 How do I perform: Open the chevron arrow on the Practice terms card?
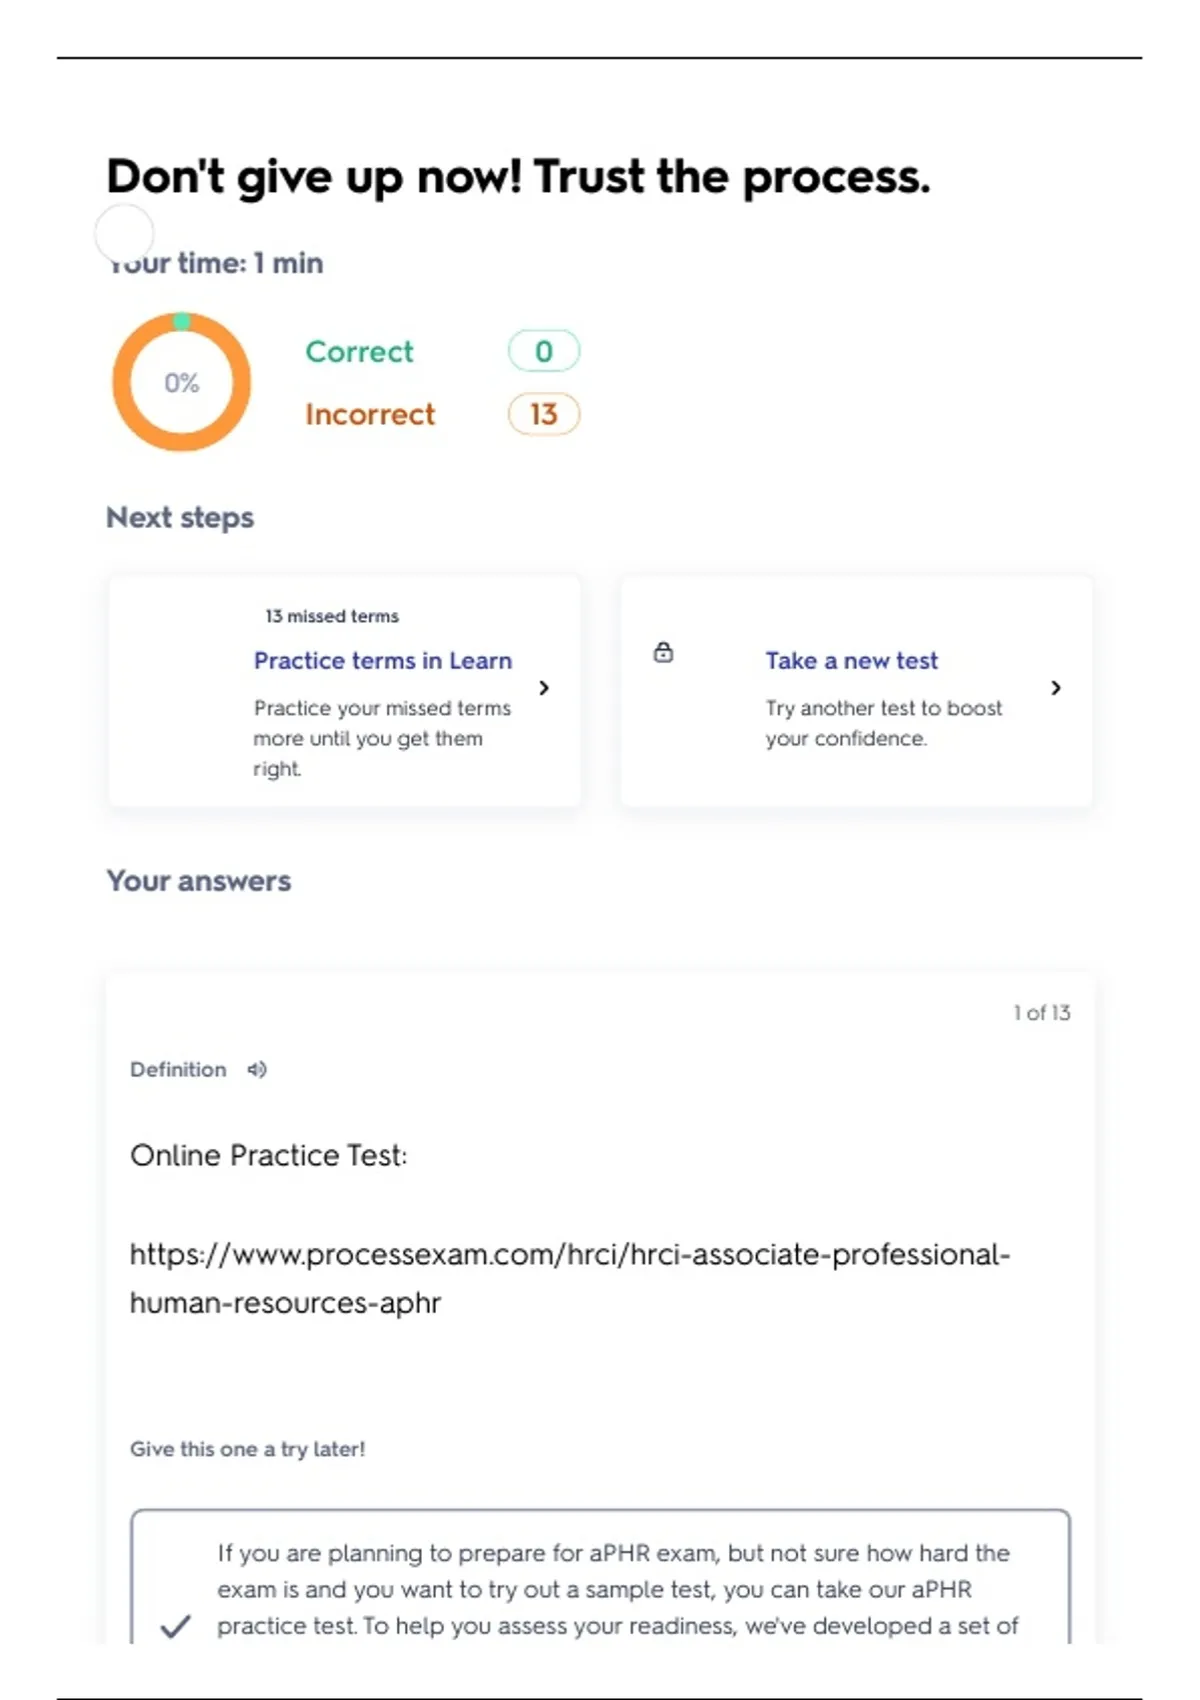point(544,688)
